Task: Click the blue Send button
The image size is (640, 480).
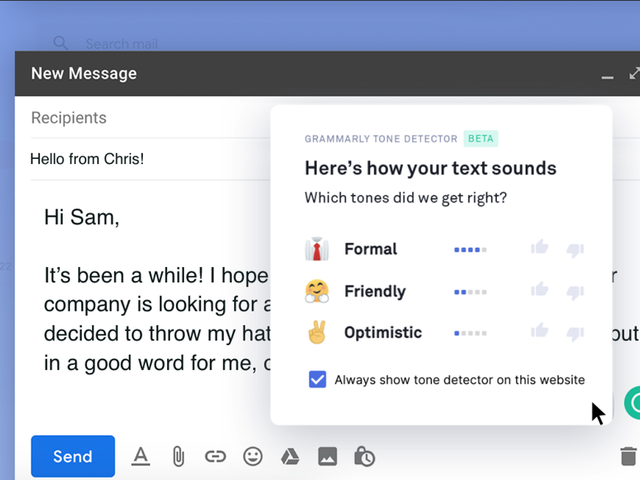Action: [x=73, y=456]
